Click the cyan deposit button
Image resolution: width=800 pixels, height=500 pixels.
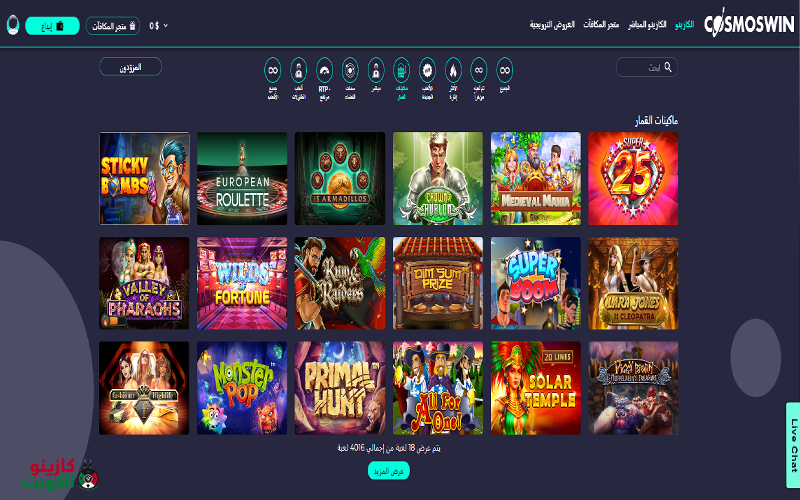pyautogui.click(x=53, y=26)
